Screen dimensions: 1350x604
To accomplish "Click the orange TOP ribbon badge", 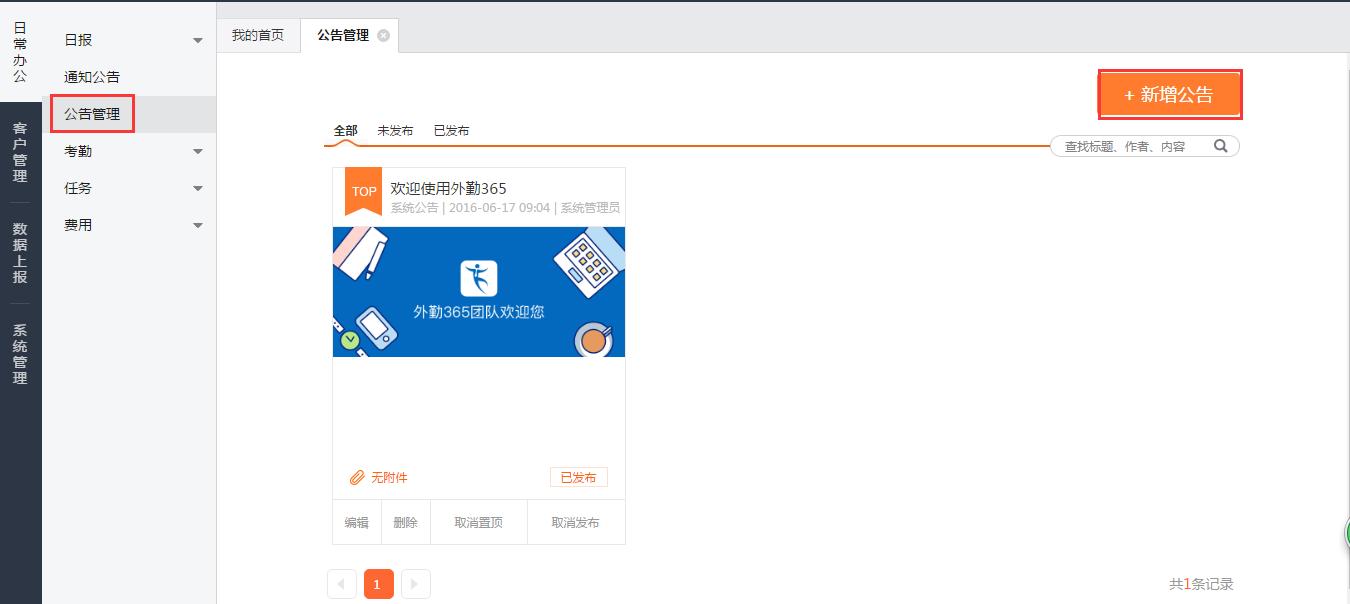I will 363,190.
